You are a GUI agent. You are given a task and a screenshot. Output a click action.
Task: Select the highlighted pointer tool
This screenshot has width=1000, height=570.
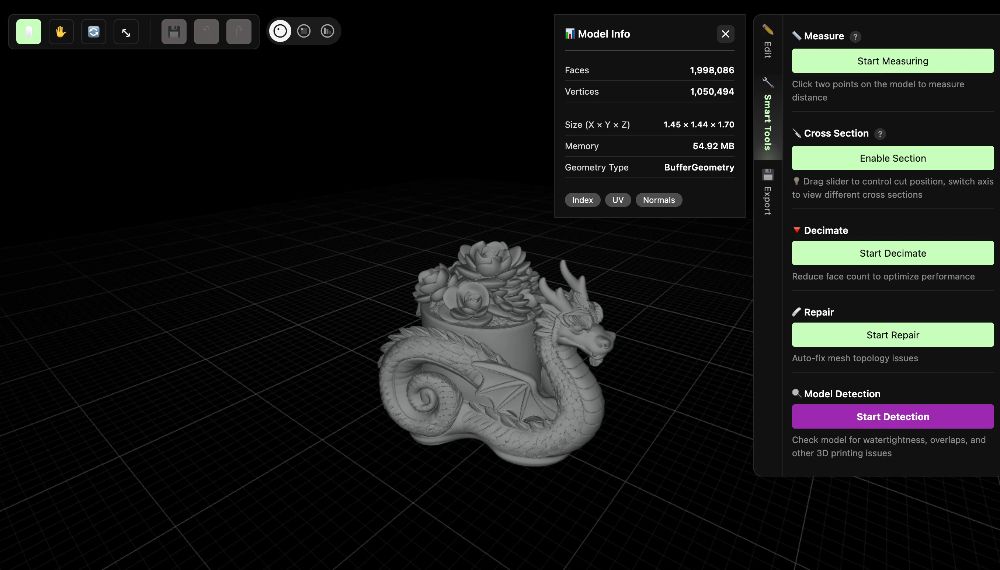point(28,31)
